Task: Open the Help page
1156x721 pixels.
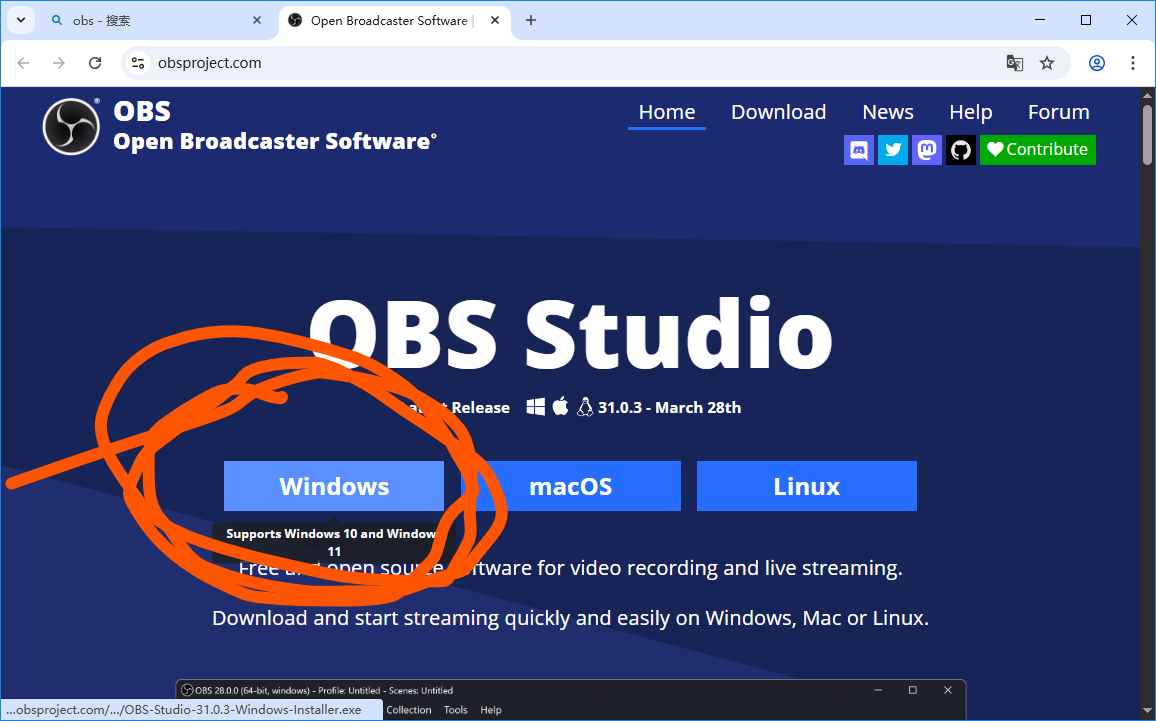Action: 970,112
